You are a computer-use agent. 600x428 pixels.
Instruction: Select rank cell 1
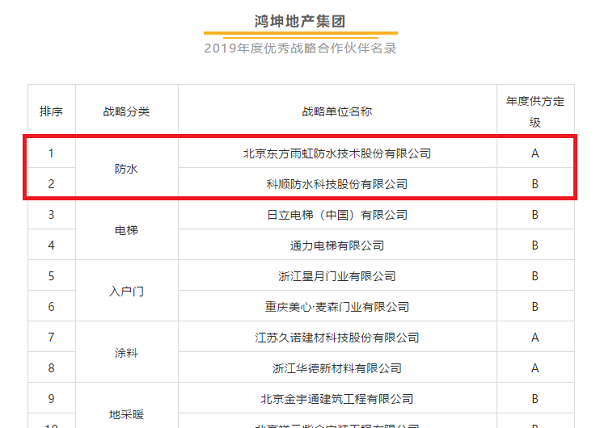[x=51, y=154]
